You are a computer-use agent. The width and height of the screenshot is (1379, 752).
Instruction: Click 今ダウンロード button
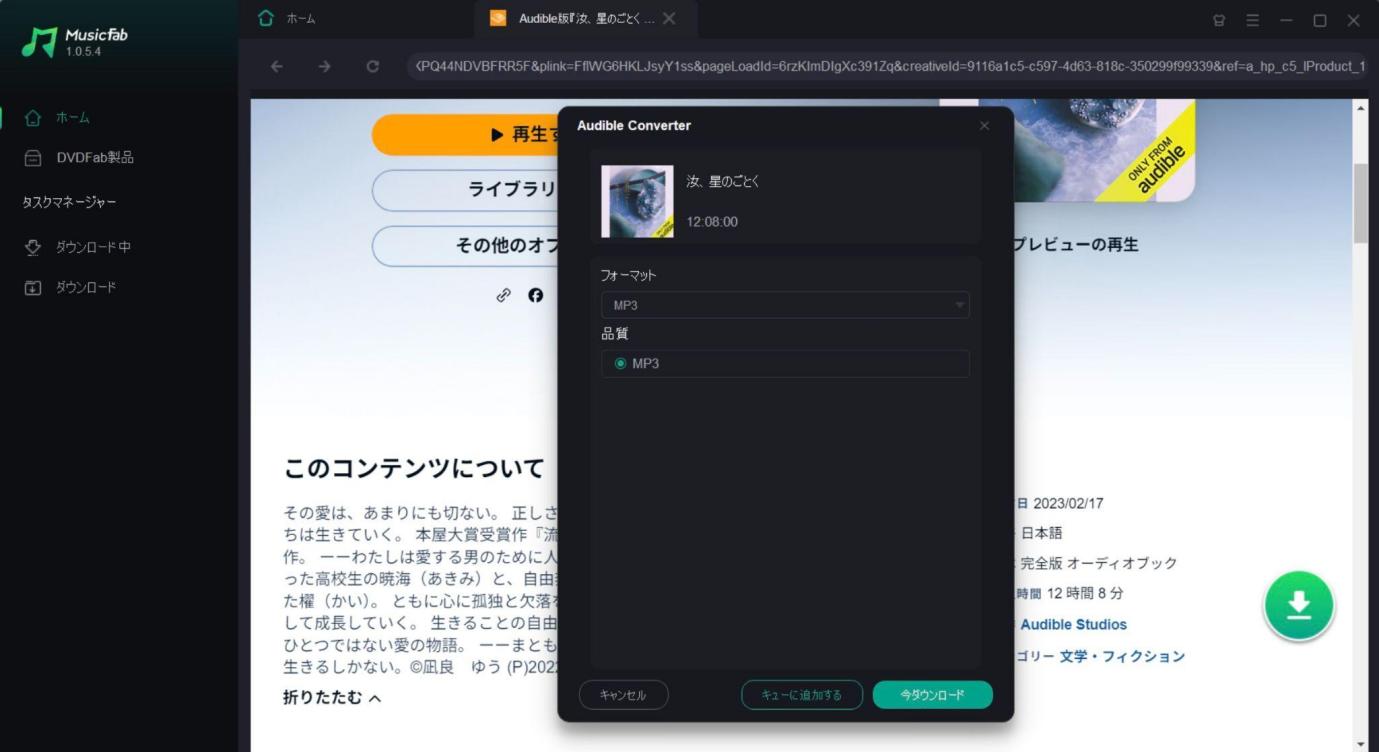tap(933, 695)
